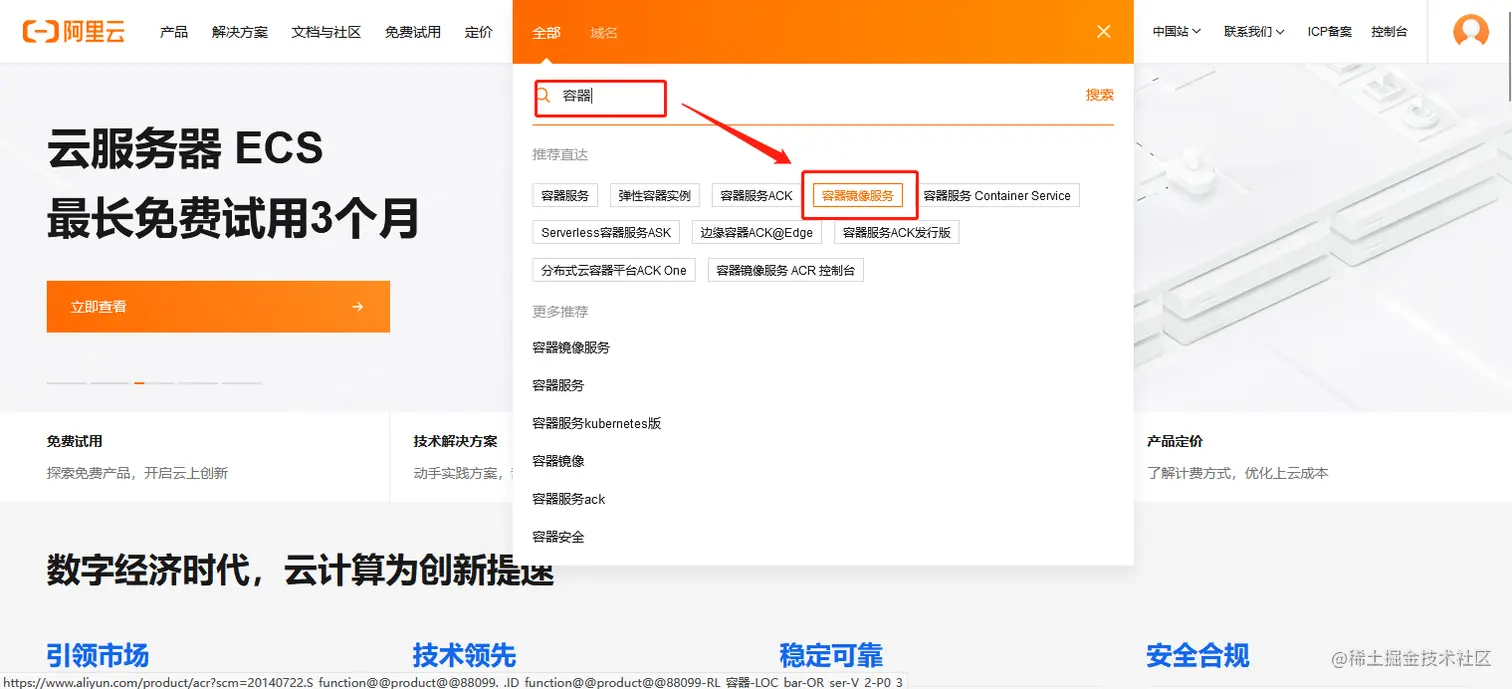This screenshot has height=689, width=1512.
Task: Close the search panel with X
Action: 1104,32
